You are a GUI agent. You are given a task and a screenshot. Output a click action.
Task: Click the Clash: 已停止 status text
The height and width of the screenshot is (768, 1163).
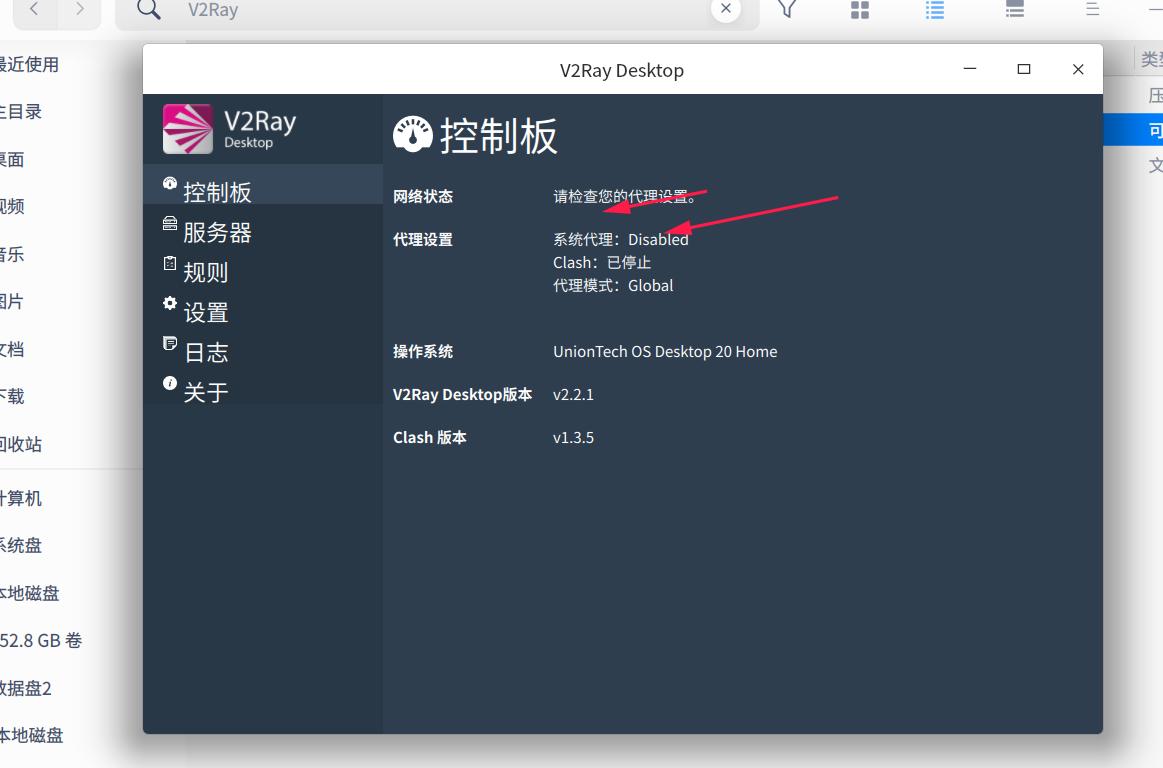602,263
